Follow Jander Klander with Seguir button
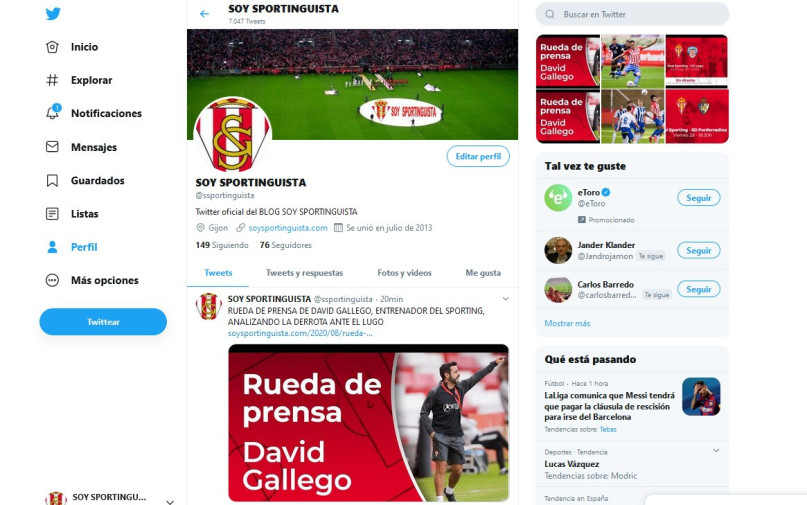Viewport: 807px width, 505px height. pos(698,251)
